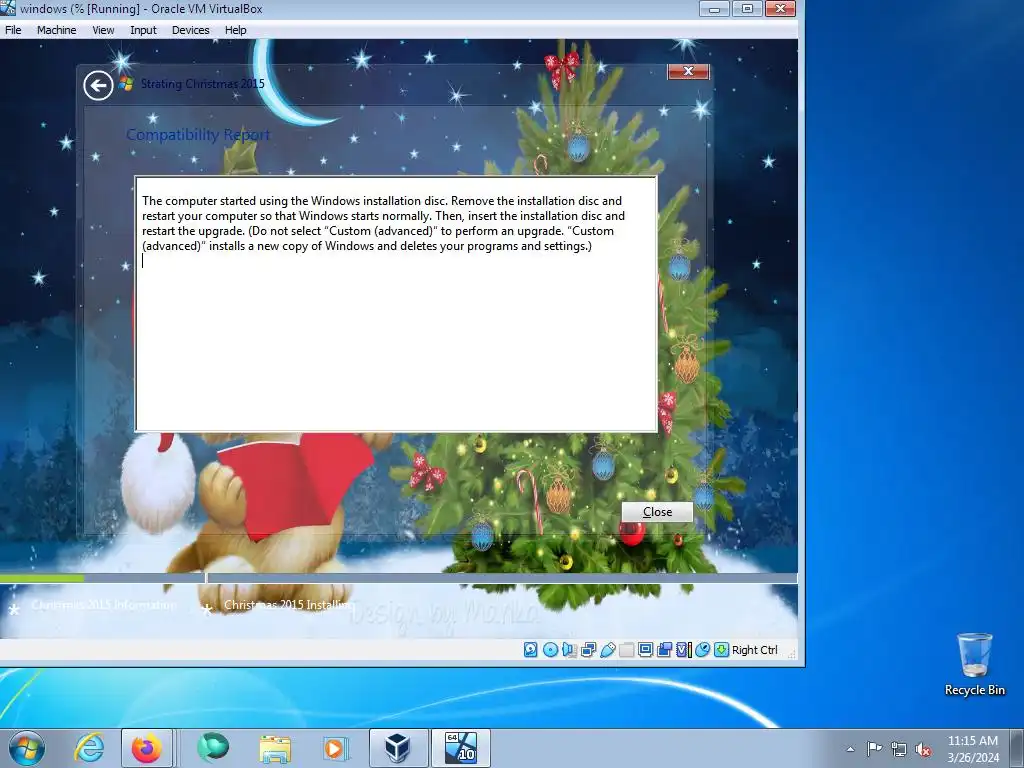Click inside the compatibility report text box
The height and width of the screenshot is (768, 1024).
396,304
